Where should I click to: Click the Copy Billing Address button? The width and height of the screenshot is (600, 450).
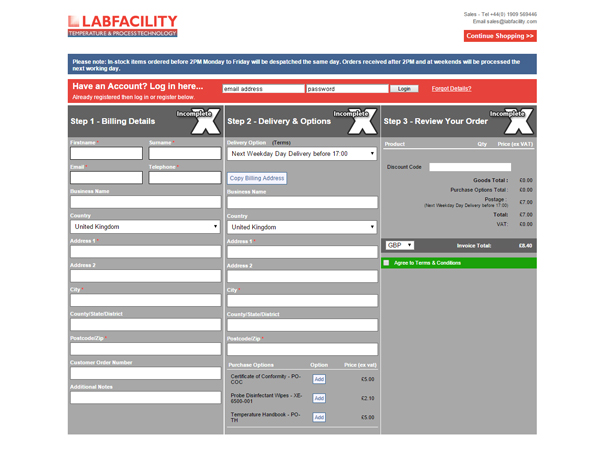257,178
